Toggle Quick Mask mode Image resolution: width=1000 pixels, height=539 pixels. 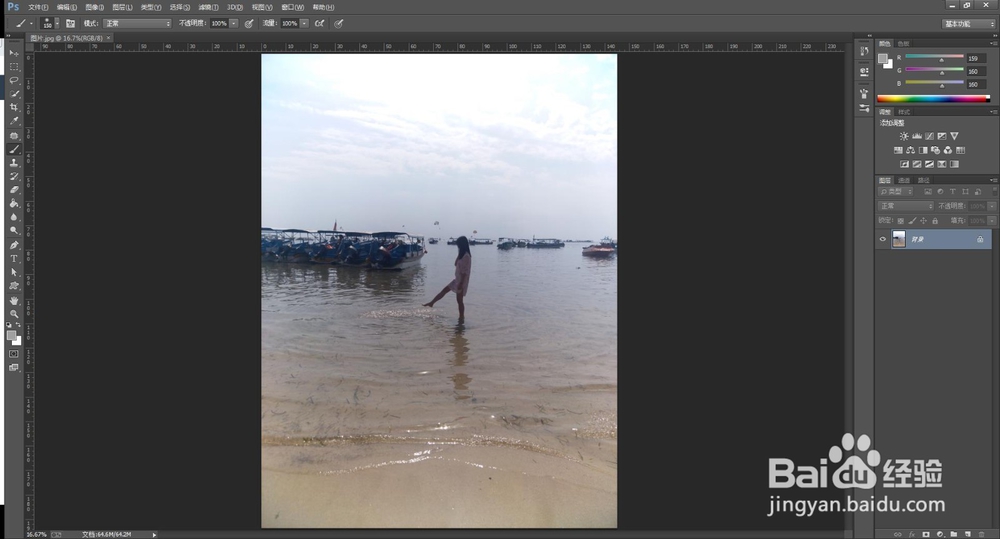(x=14, y=353)
